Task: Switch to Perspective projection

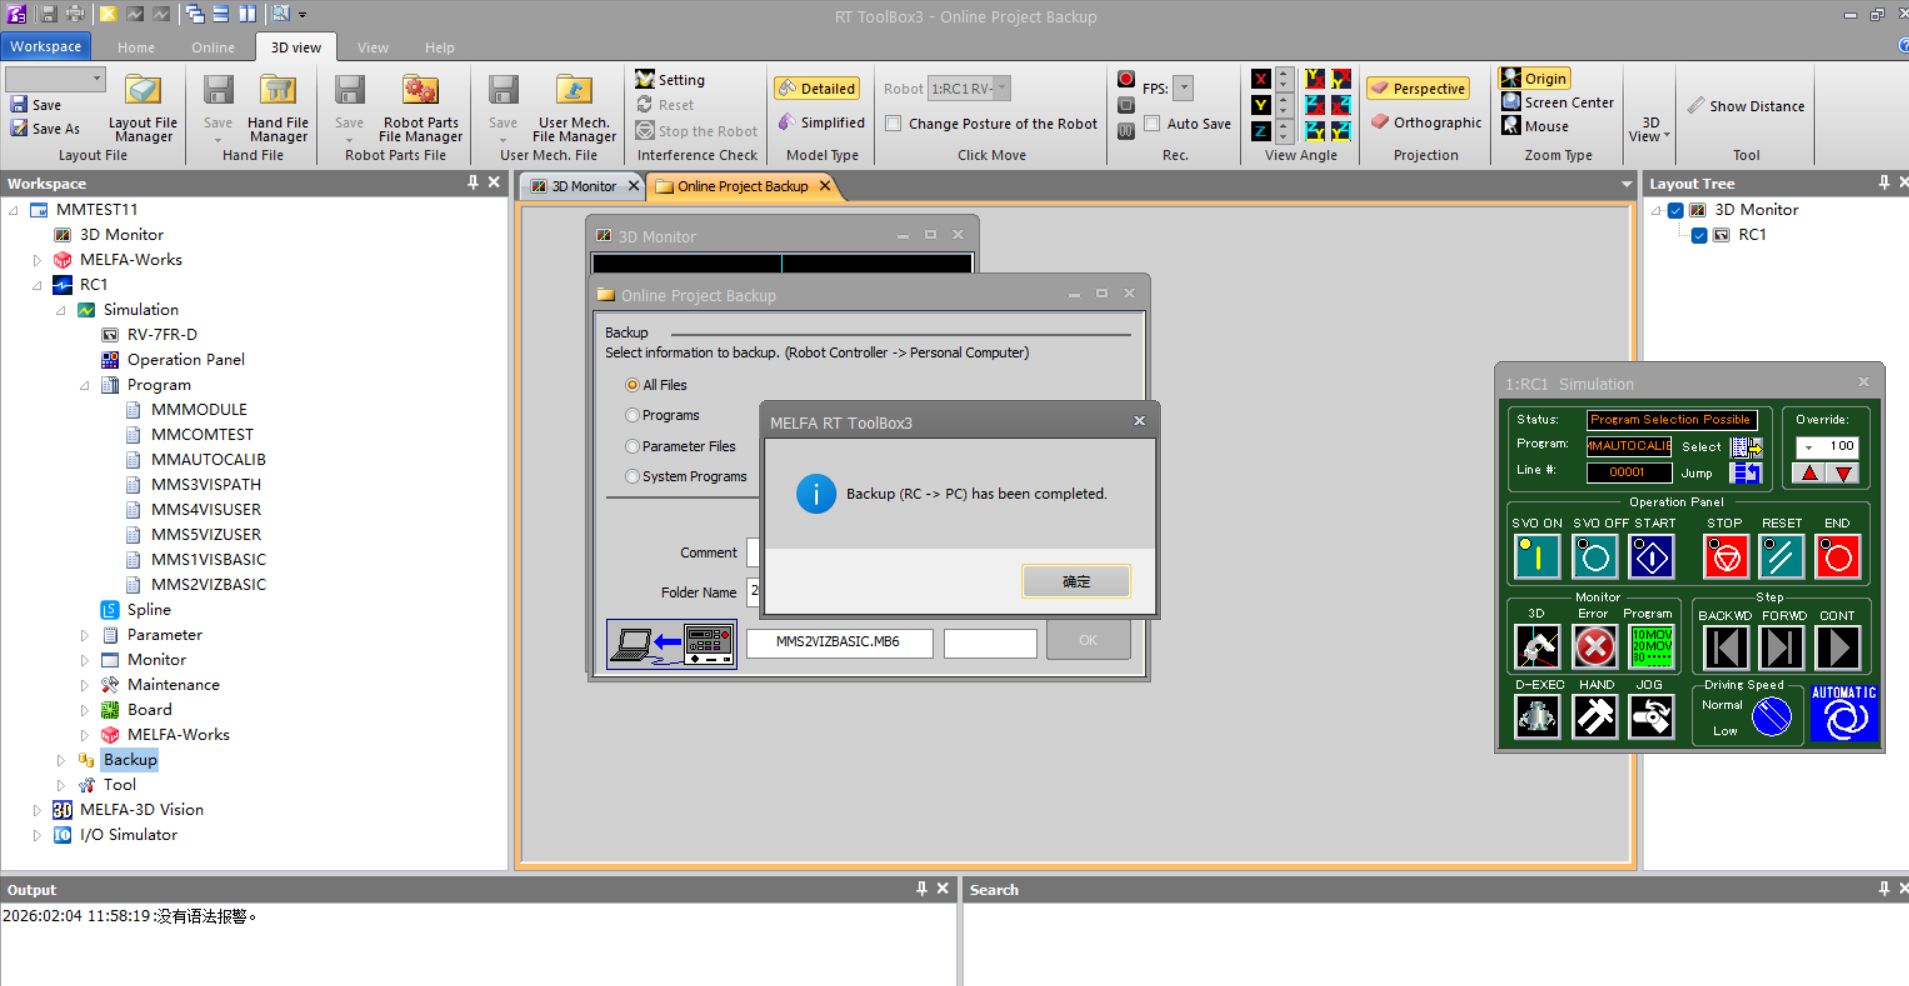Action: pyautogui.click(x=1418, y=89)
